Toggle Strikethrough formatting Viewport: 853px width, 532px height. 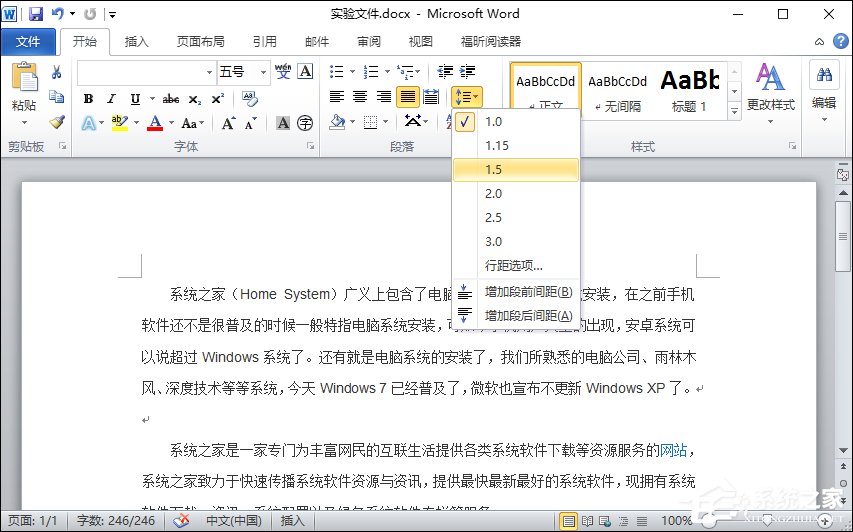[170, 98]
